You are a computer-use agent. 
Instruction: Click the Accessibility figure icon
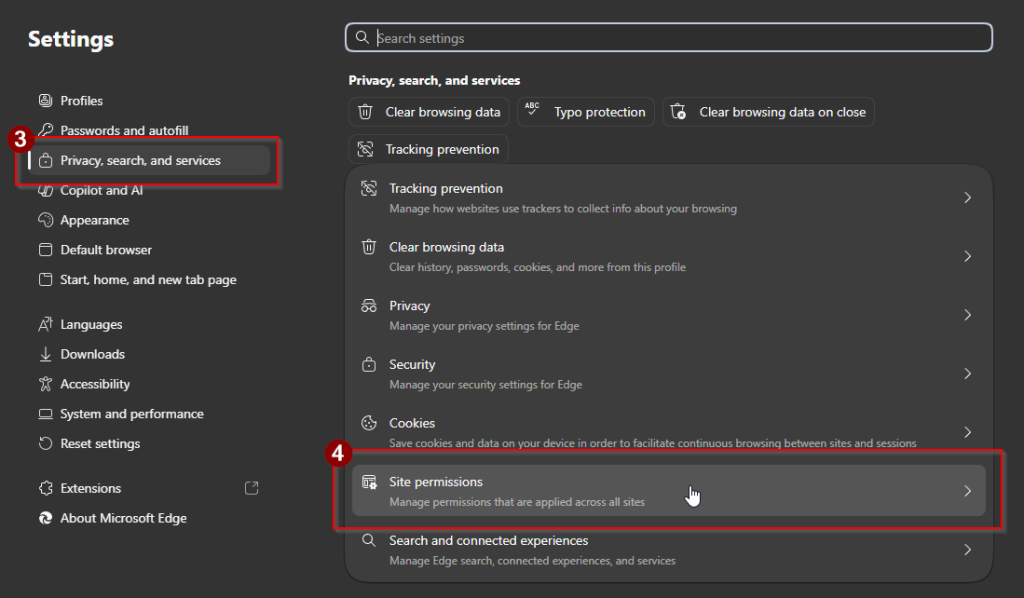pos(45,384)
